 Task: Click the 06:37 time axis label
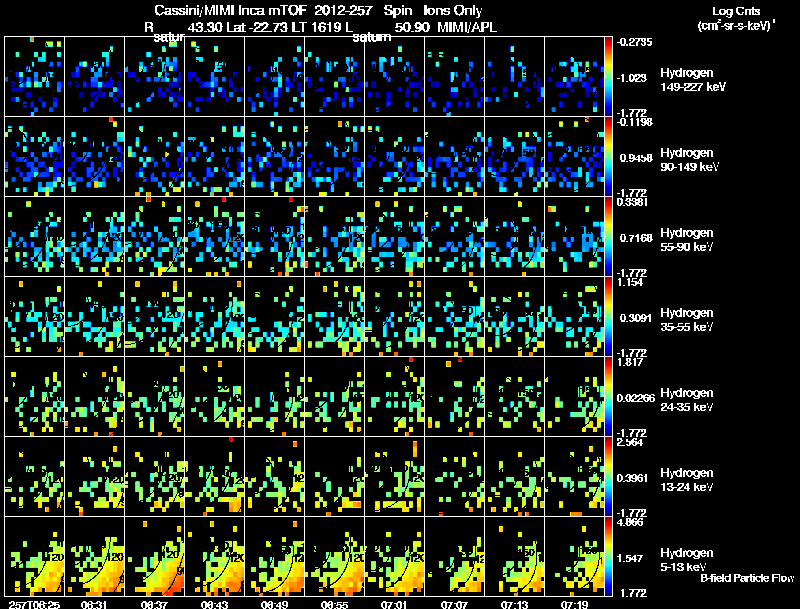click(154, 604)
